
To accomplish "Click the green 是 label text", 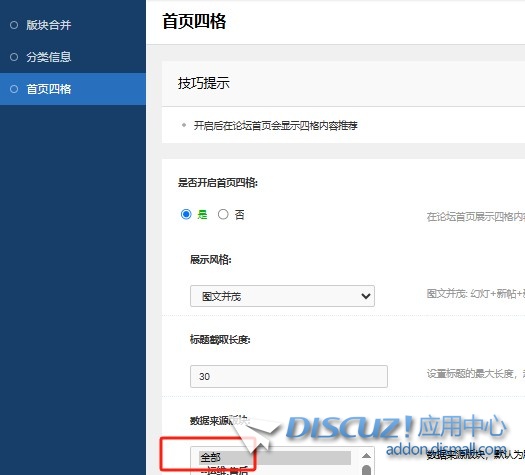I will [x=202, y=215].
